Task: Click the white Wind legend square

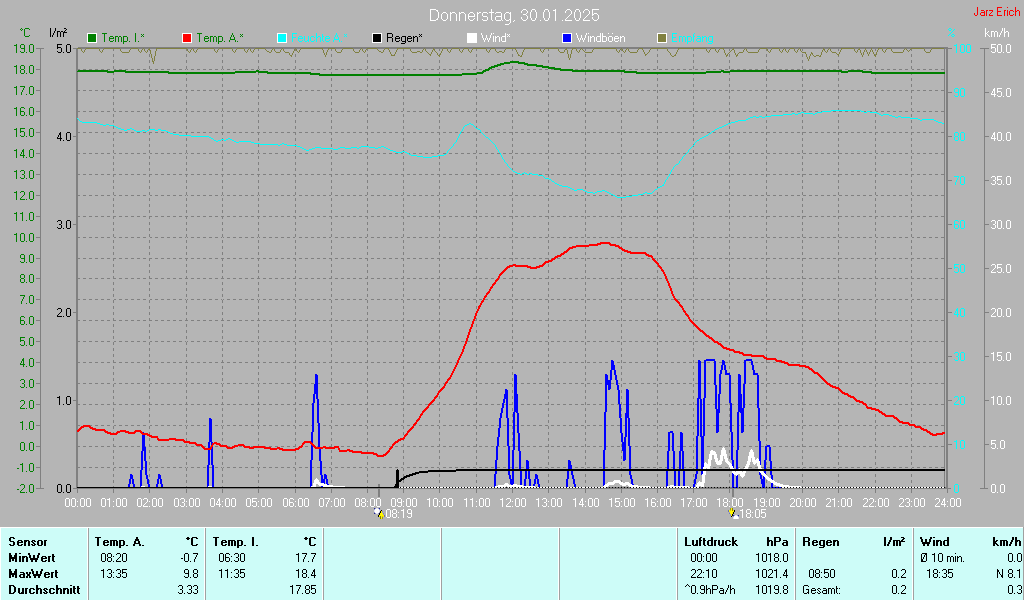Action: click(x=472, y=38)
